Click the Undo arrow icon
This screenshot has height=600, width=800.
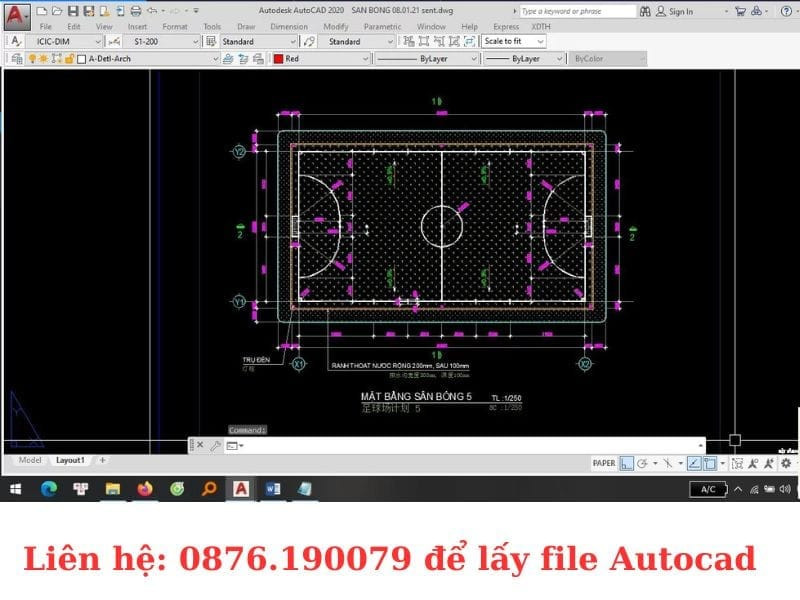(x=151, y=11)
